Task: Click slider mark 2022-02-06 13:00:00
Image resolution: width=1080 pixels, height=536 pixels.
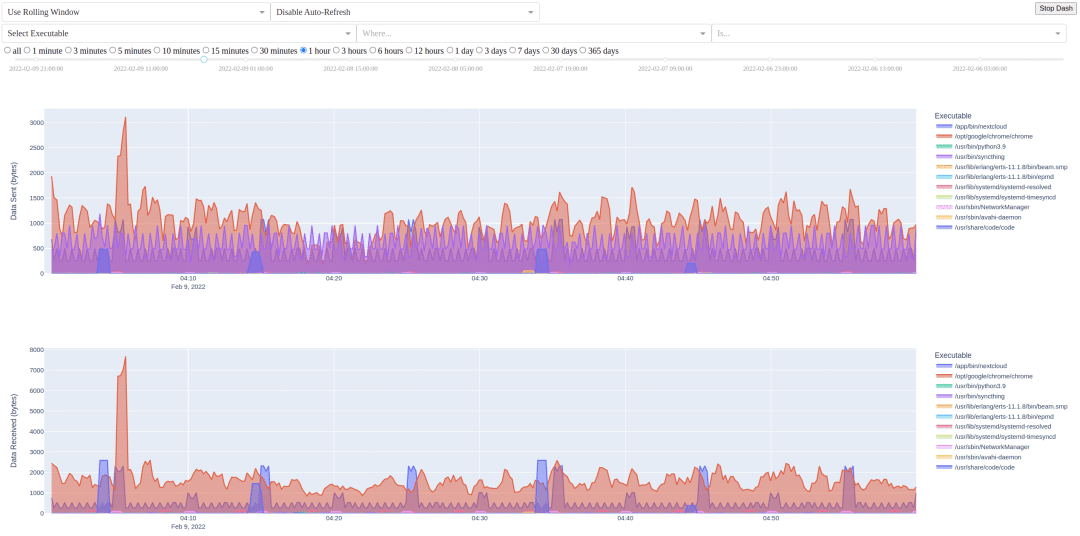Action: pos(875,69)
